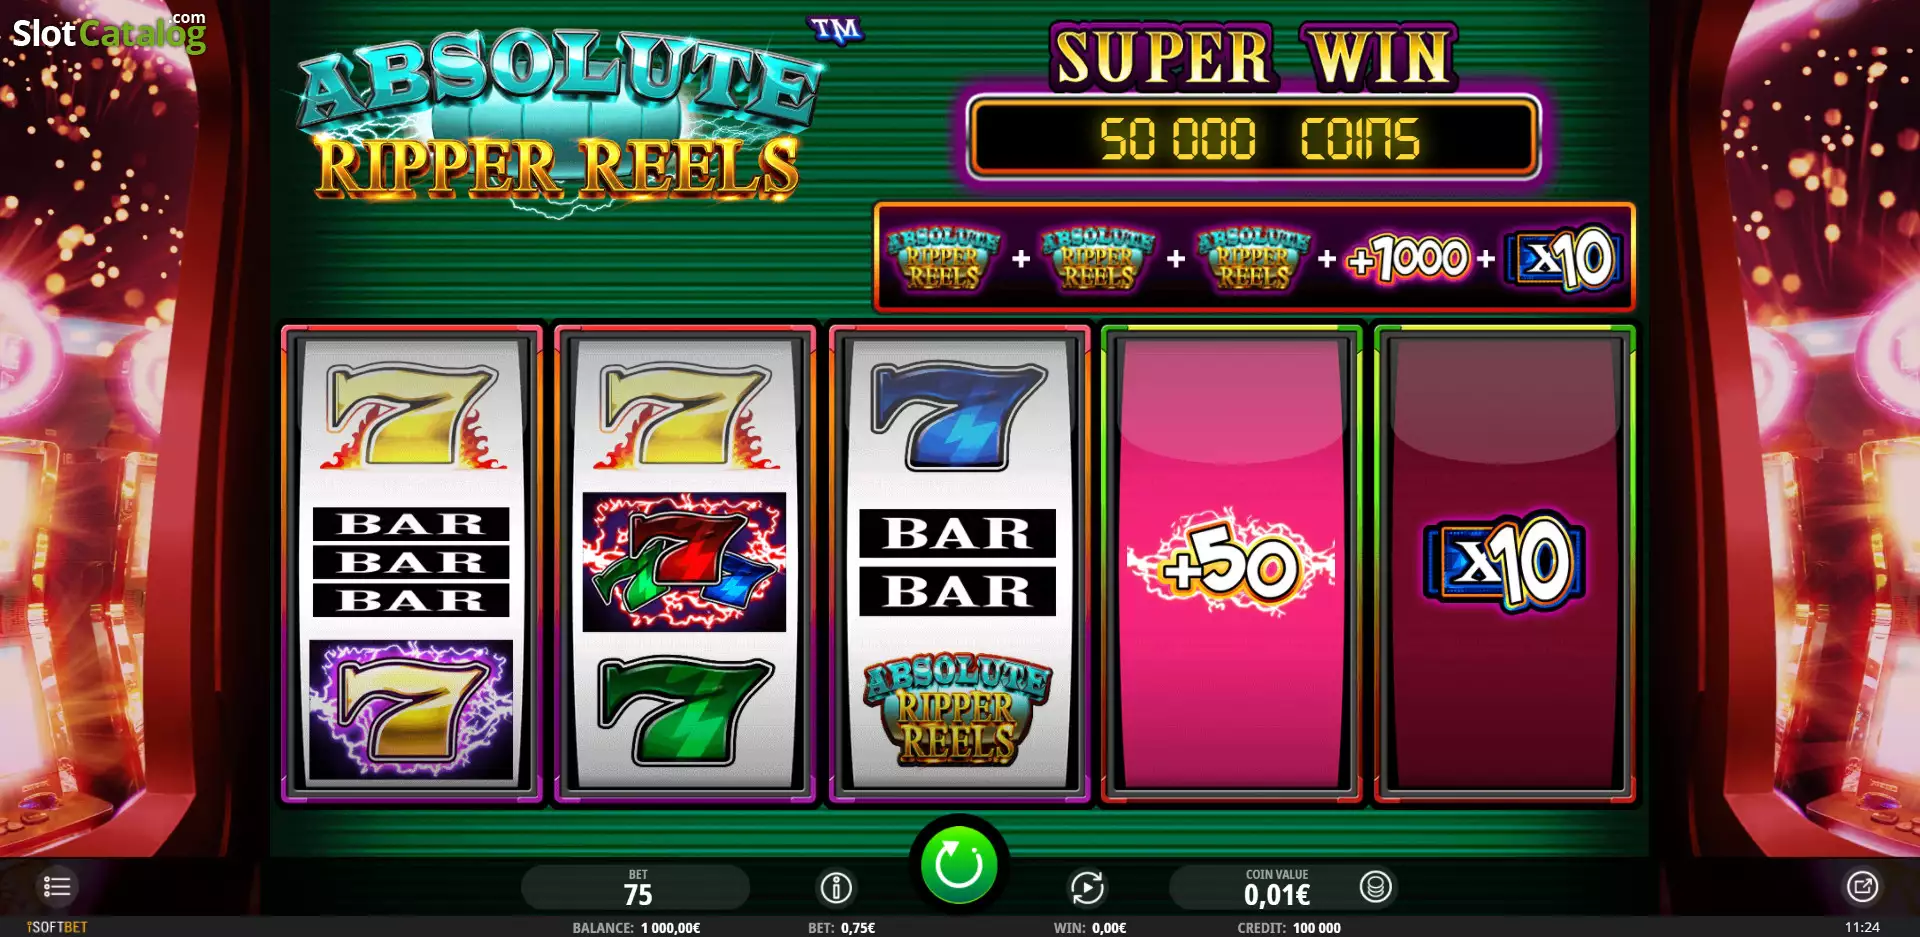Viewport: 1920px width, 937px height.
Task: Click the iSoftBet label at bottom left
Action: tap(57, 927)
